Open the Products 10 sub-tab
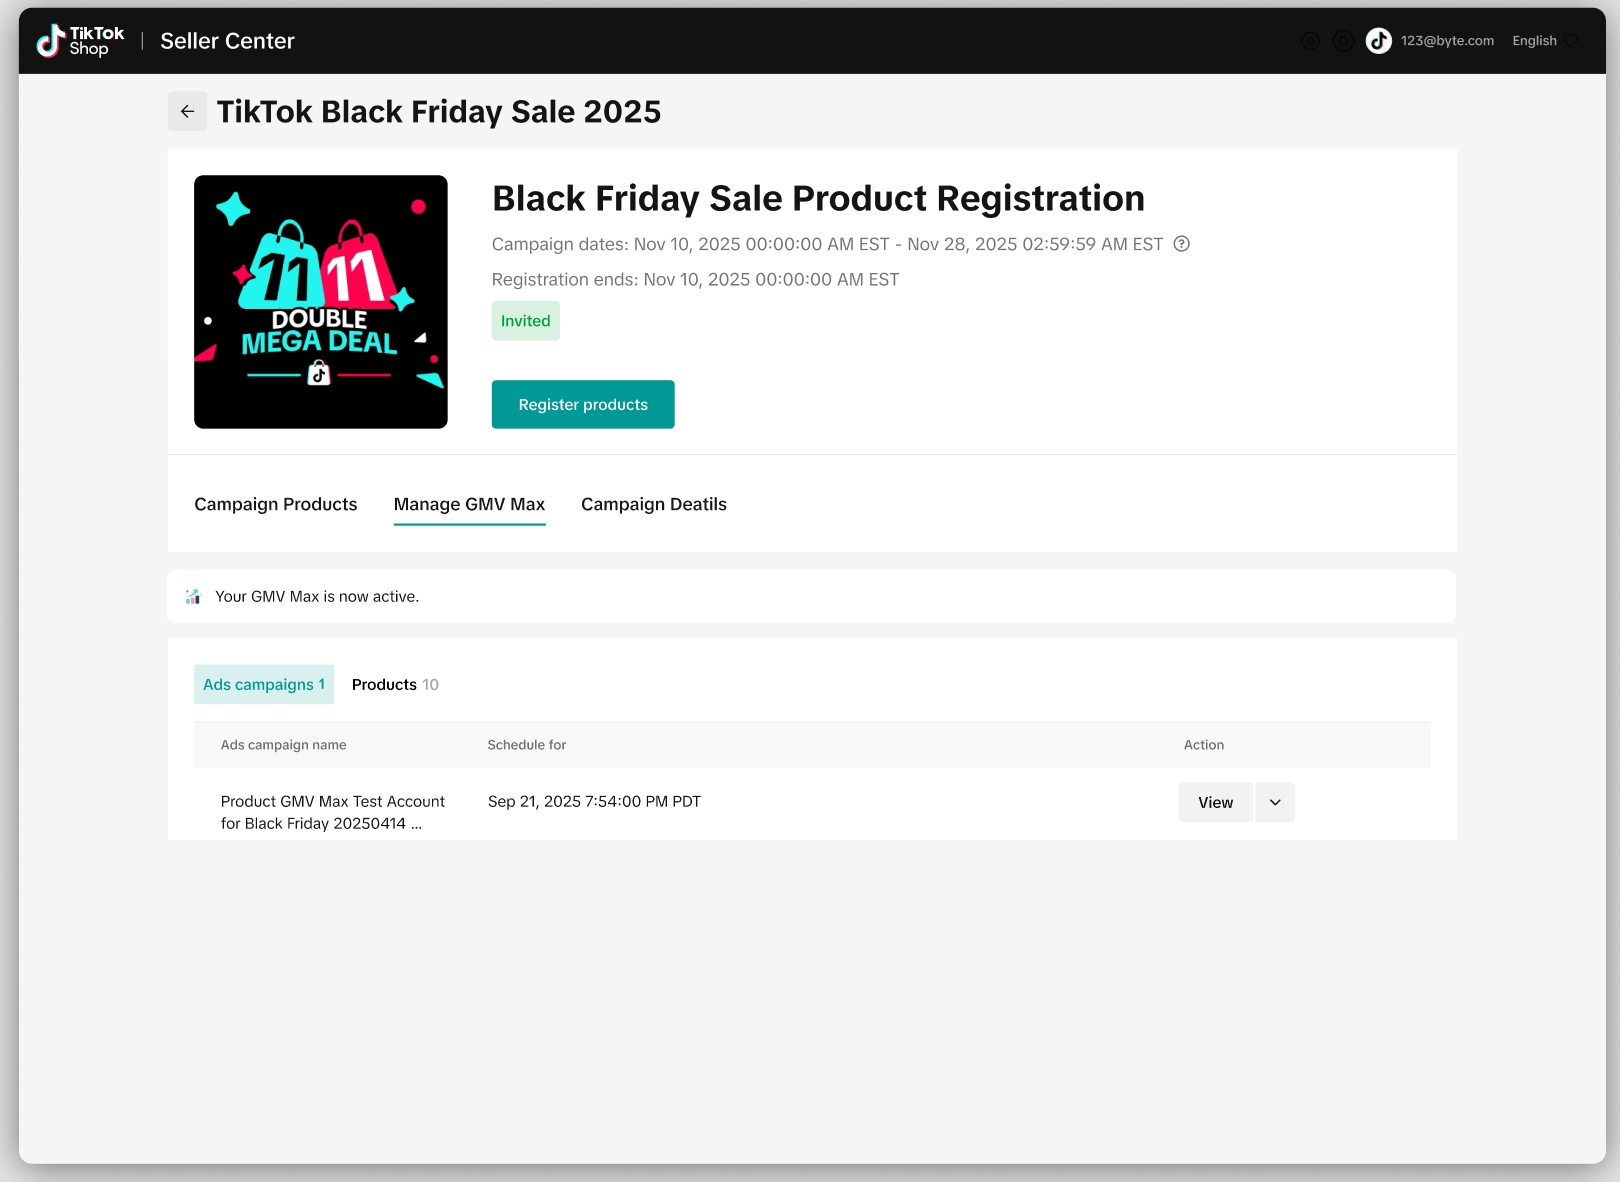The height and width of the screenshot is (1182, 1620). [395, 685]
